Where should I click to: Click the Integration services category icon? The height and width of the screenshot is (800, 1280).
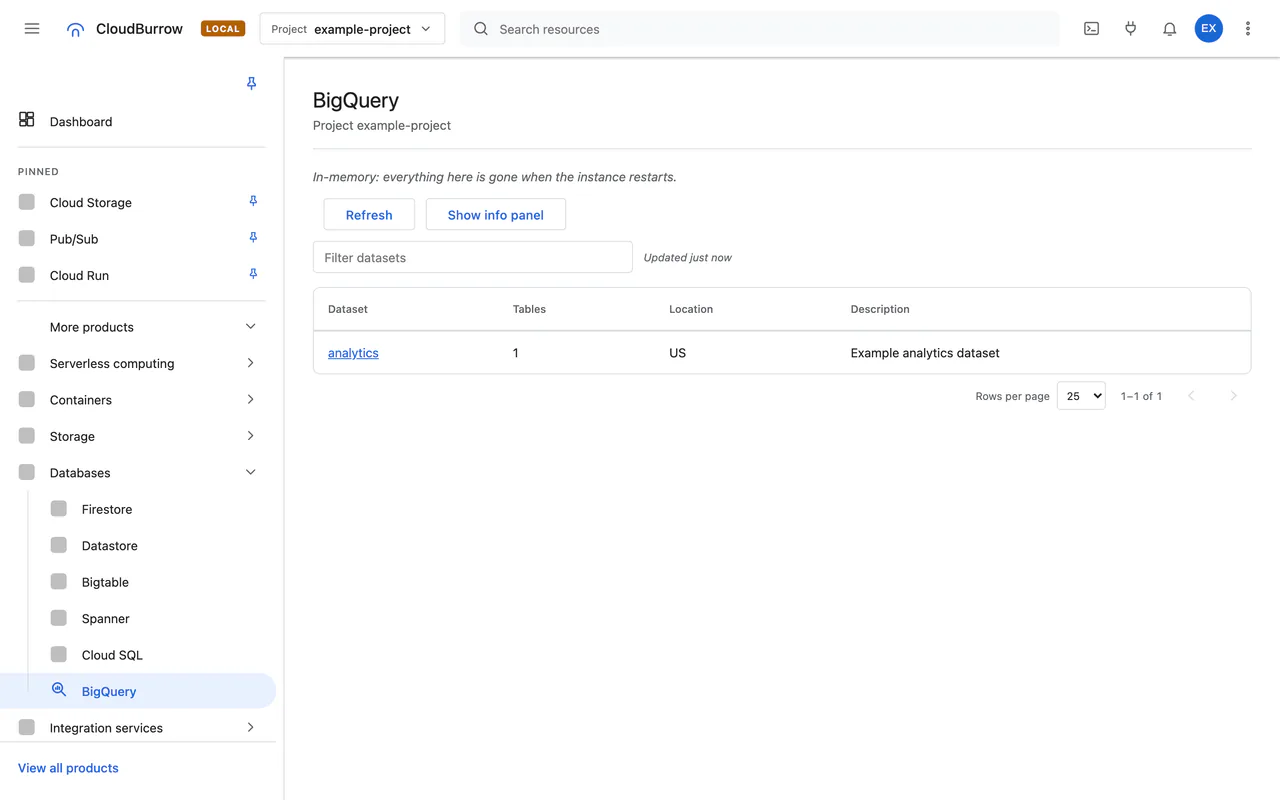pos(27,727)
